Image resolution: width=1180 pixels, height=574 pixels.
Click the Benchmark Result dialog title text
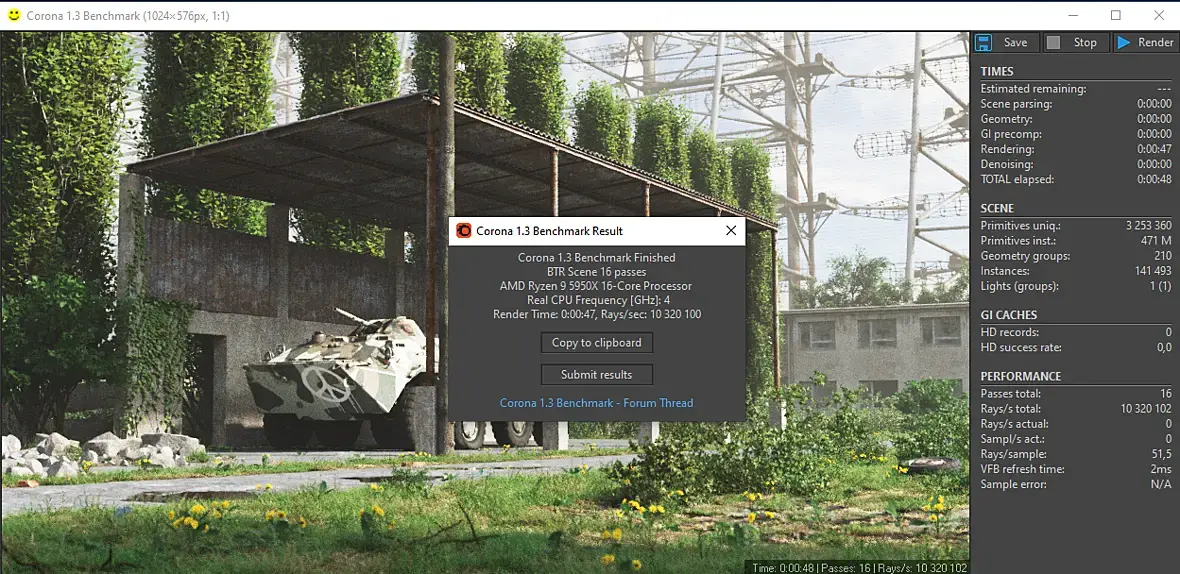click(x=549, y=231)
